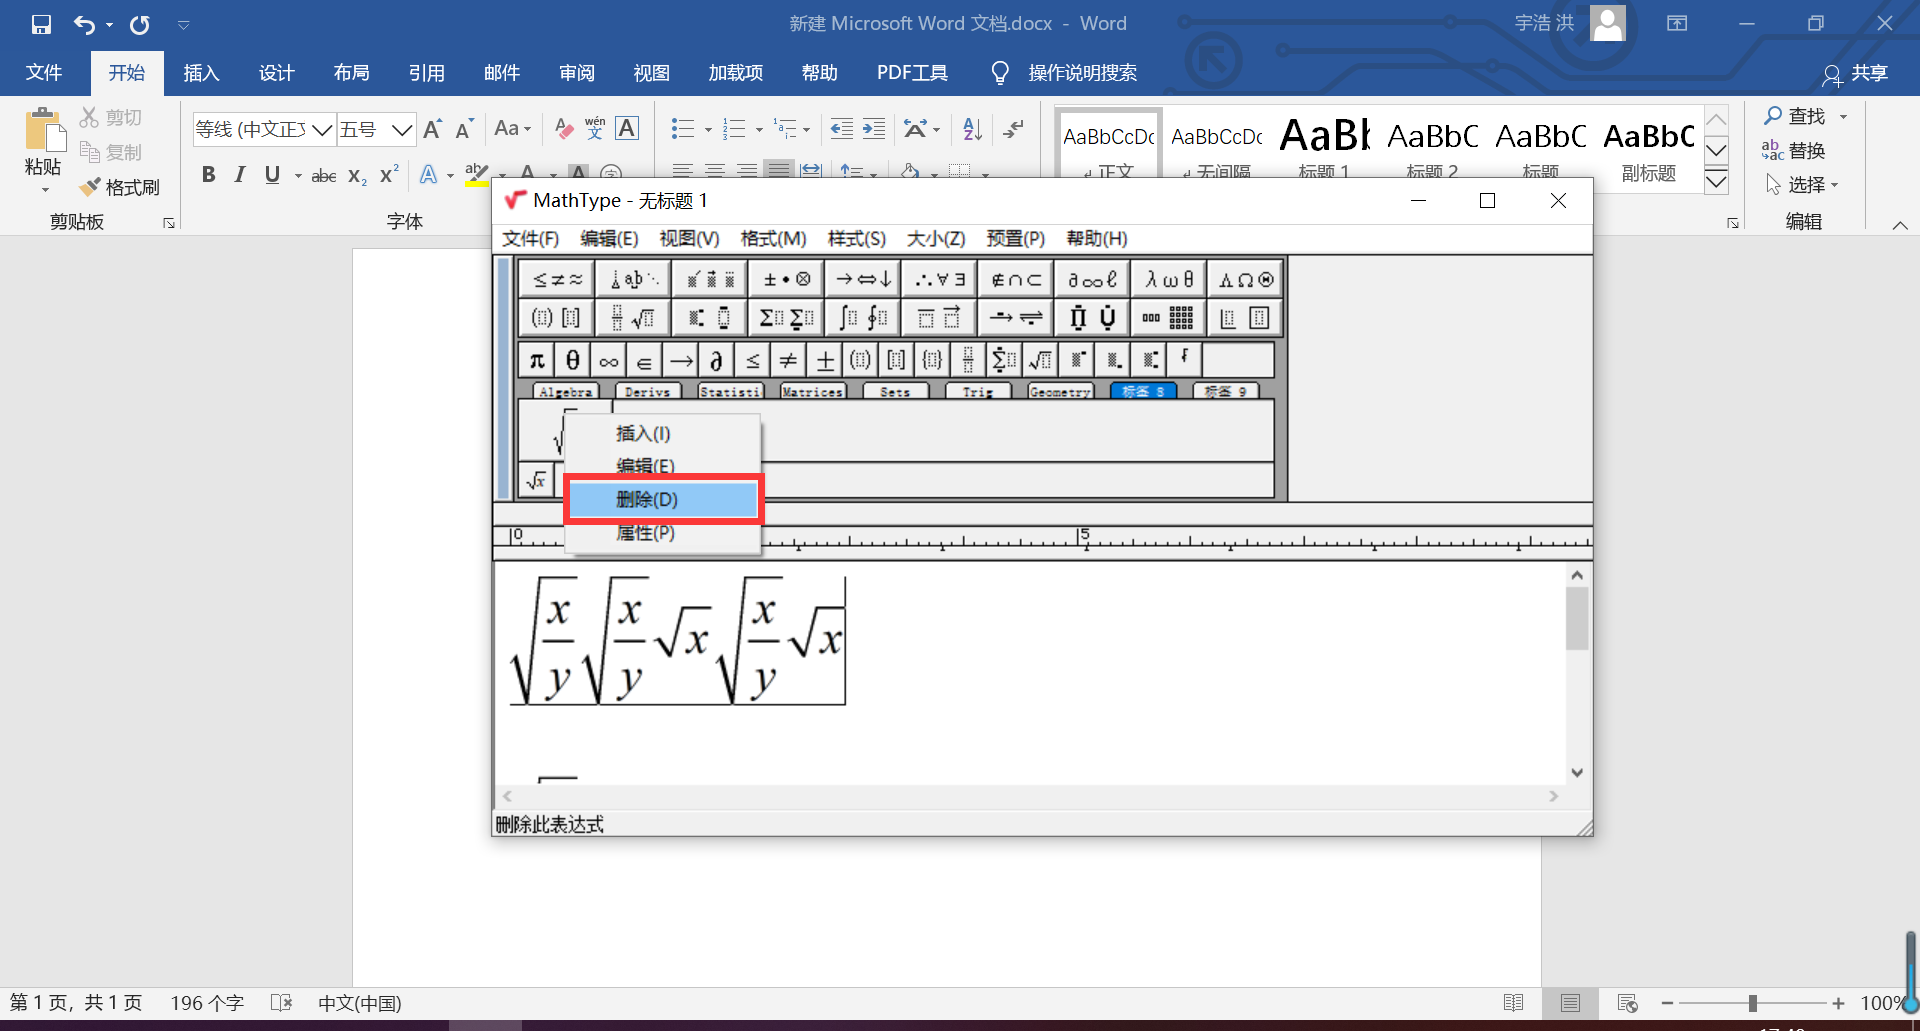Click the MathType vertical scrollbar down arrow
1920x1031 pixels.
[1577, 773]
